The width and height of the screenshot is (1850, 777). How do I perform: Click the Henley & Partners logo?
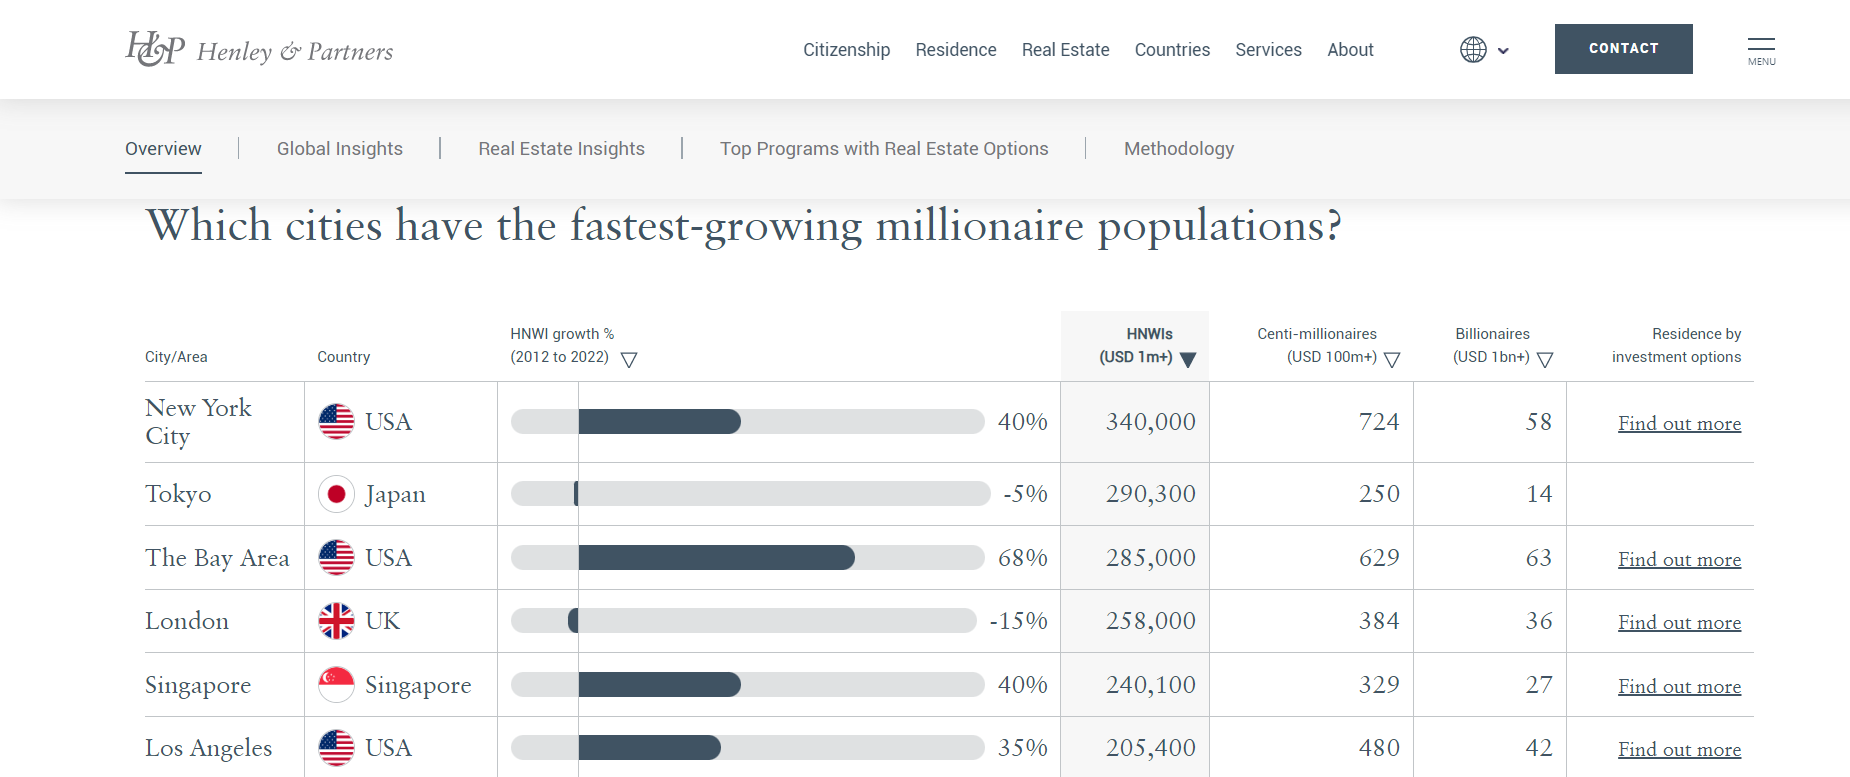[259, 49]
